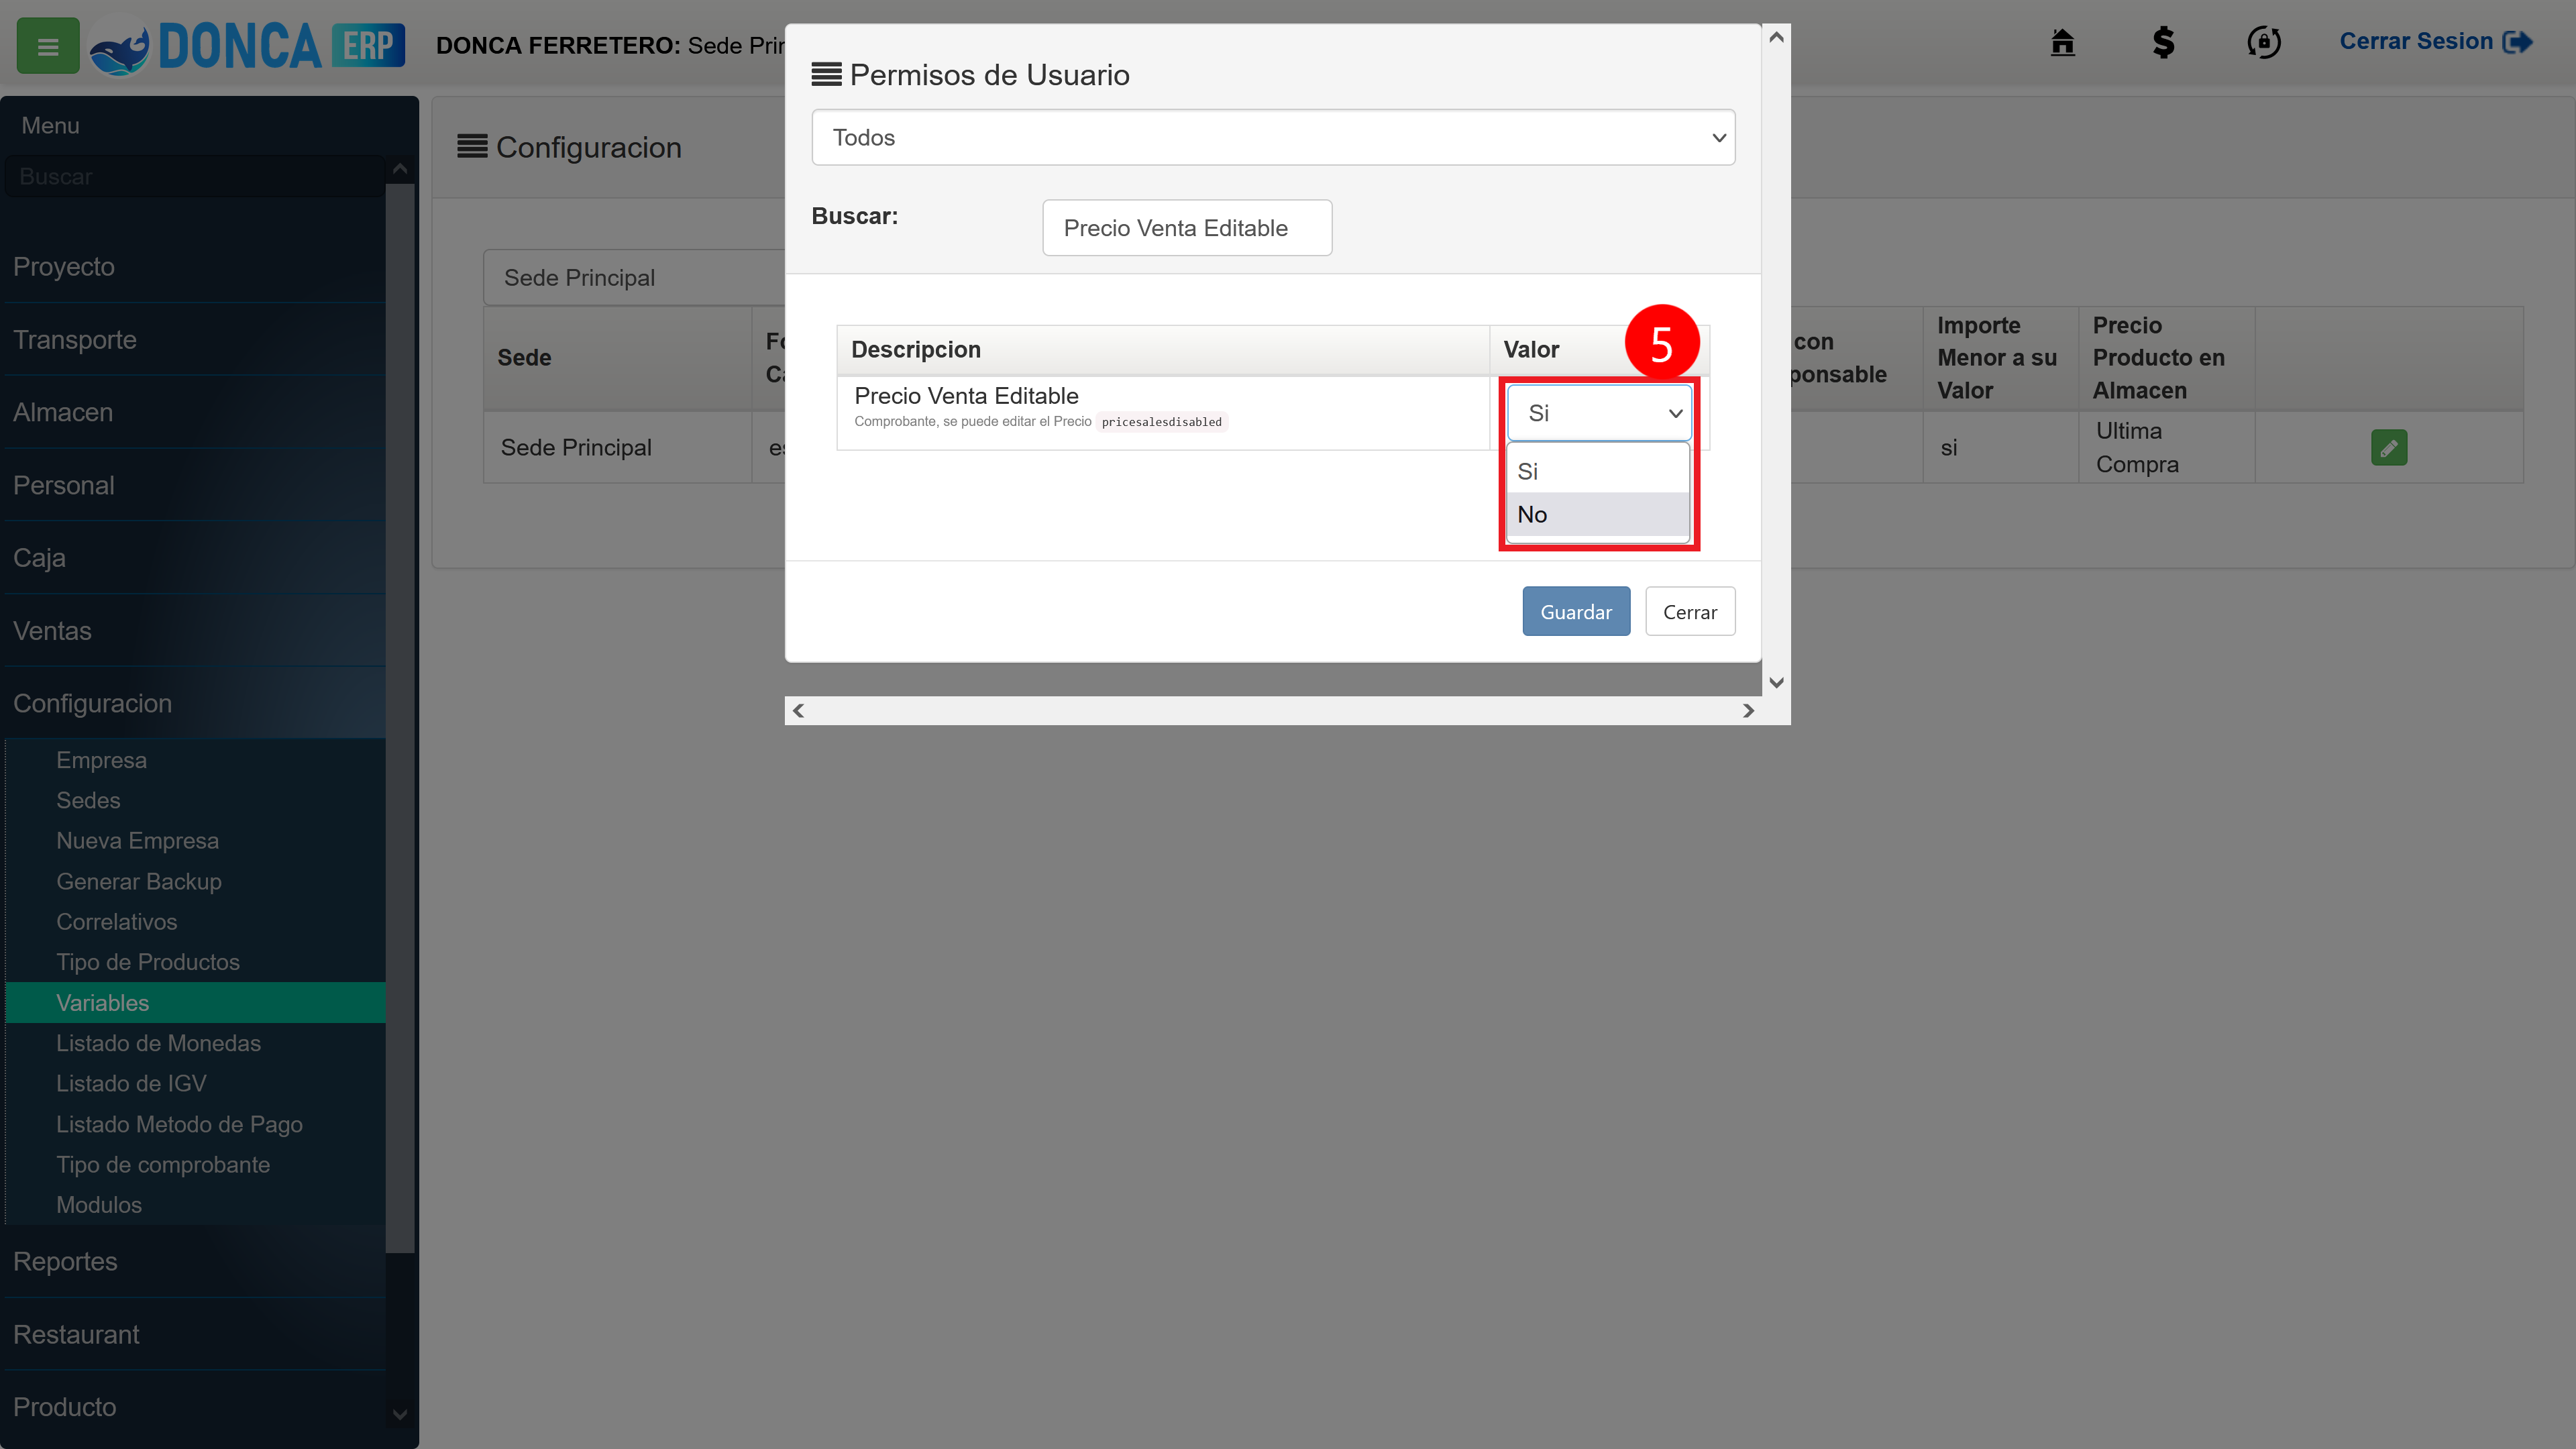Open the home icon in header
This screenshot has width=2576, height=1449.
click(2062, 42)
